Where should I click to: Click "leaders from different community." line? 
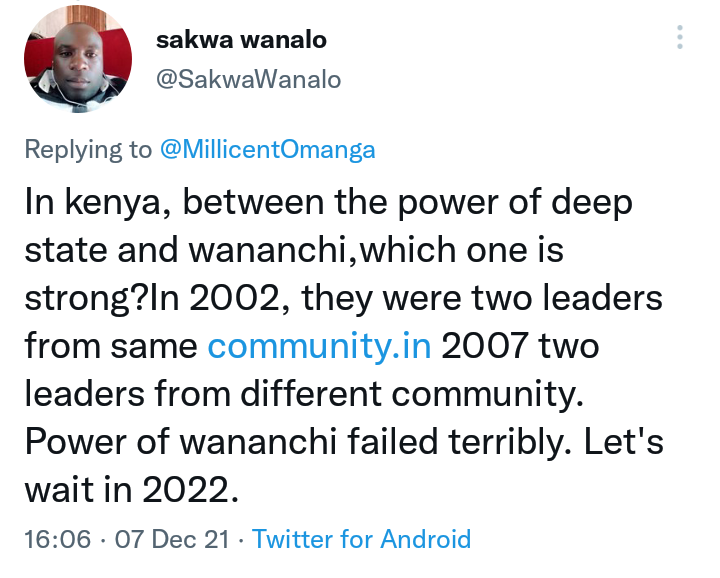[x=304, y=393]
